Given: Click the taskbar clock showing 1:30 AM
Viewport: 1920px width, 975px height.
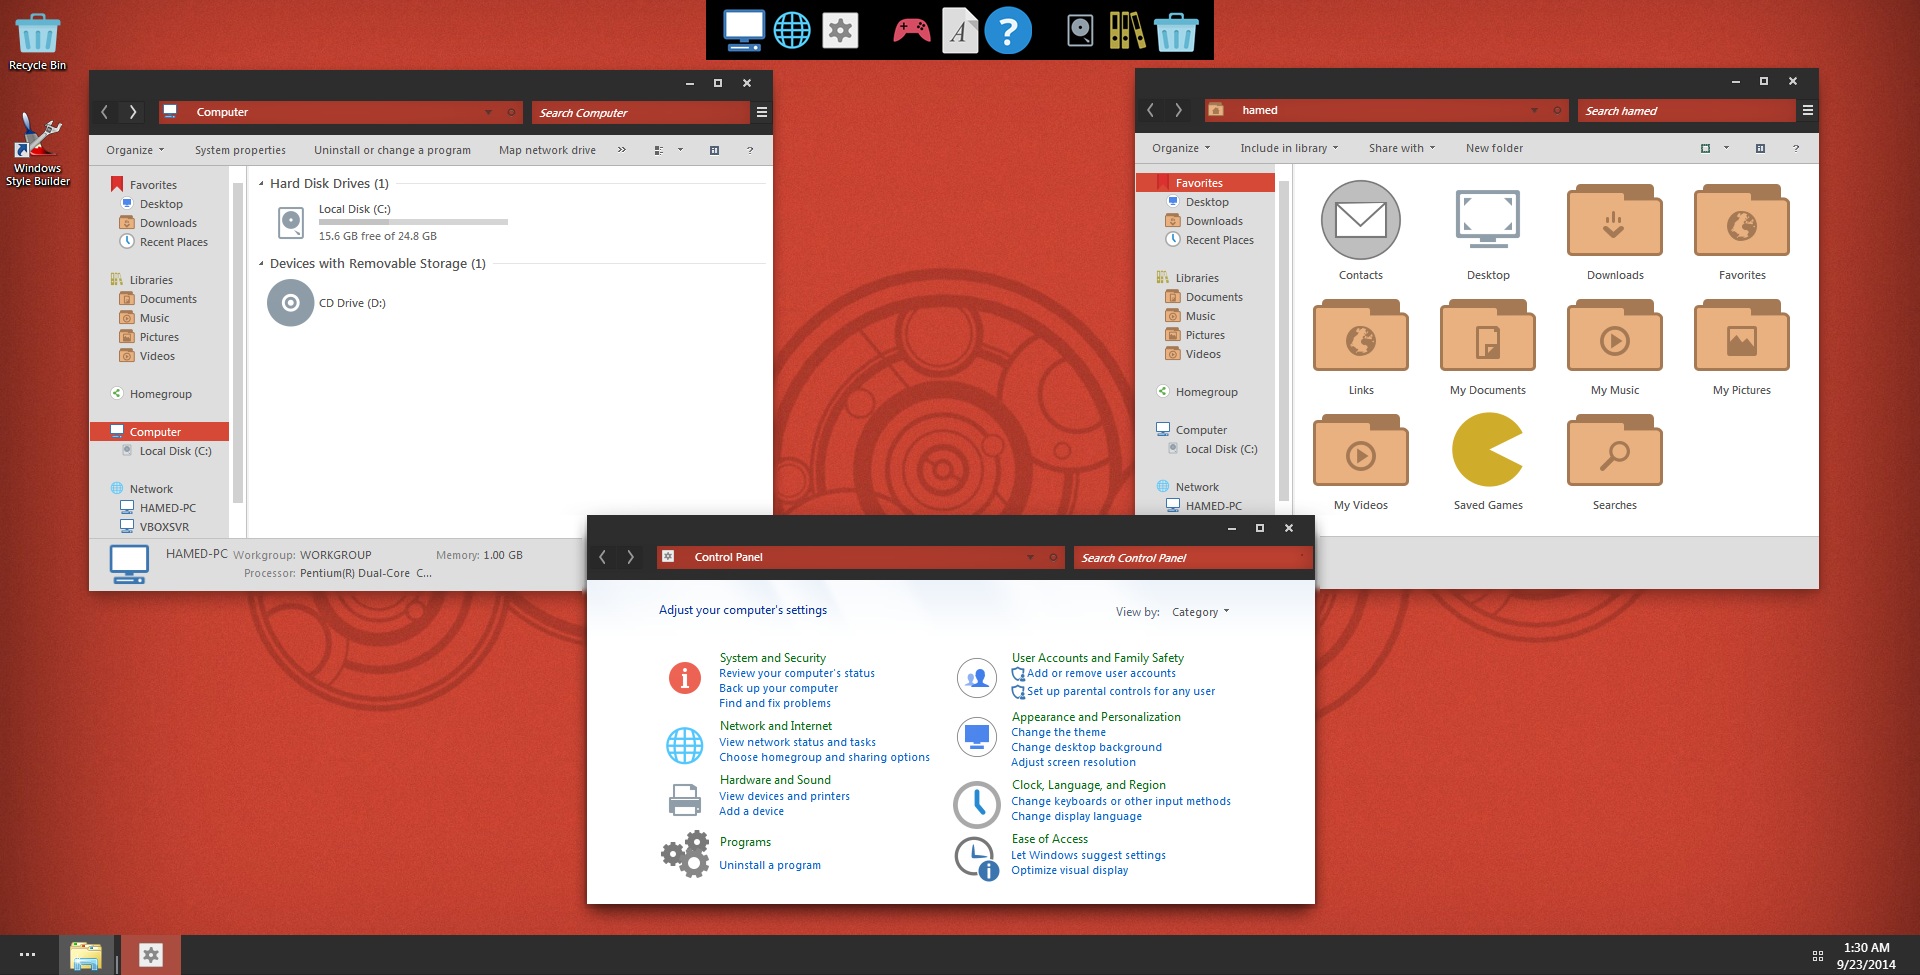Looking at the screenshot, I should tap(1866, 956).
